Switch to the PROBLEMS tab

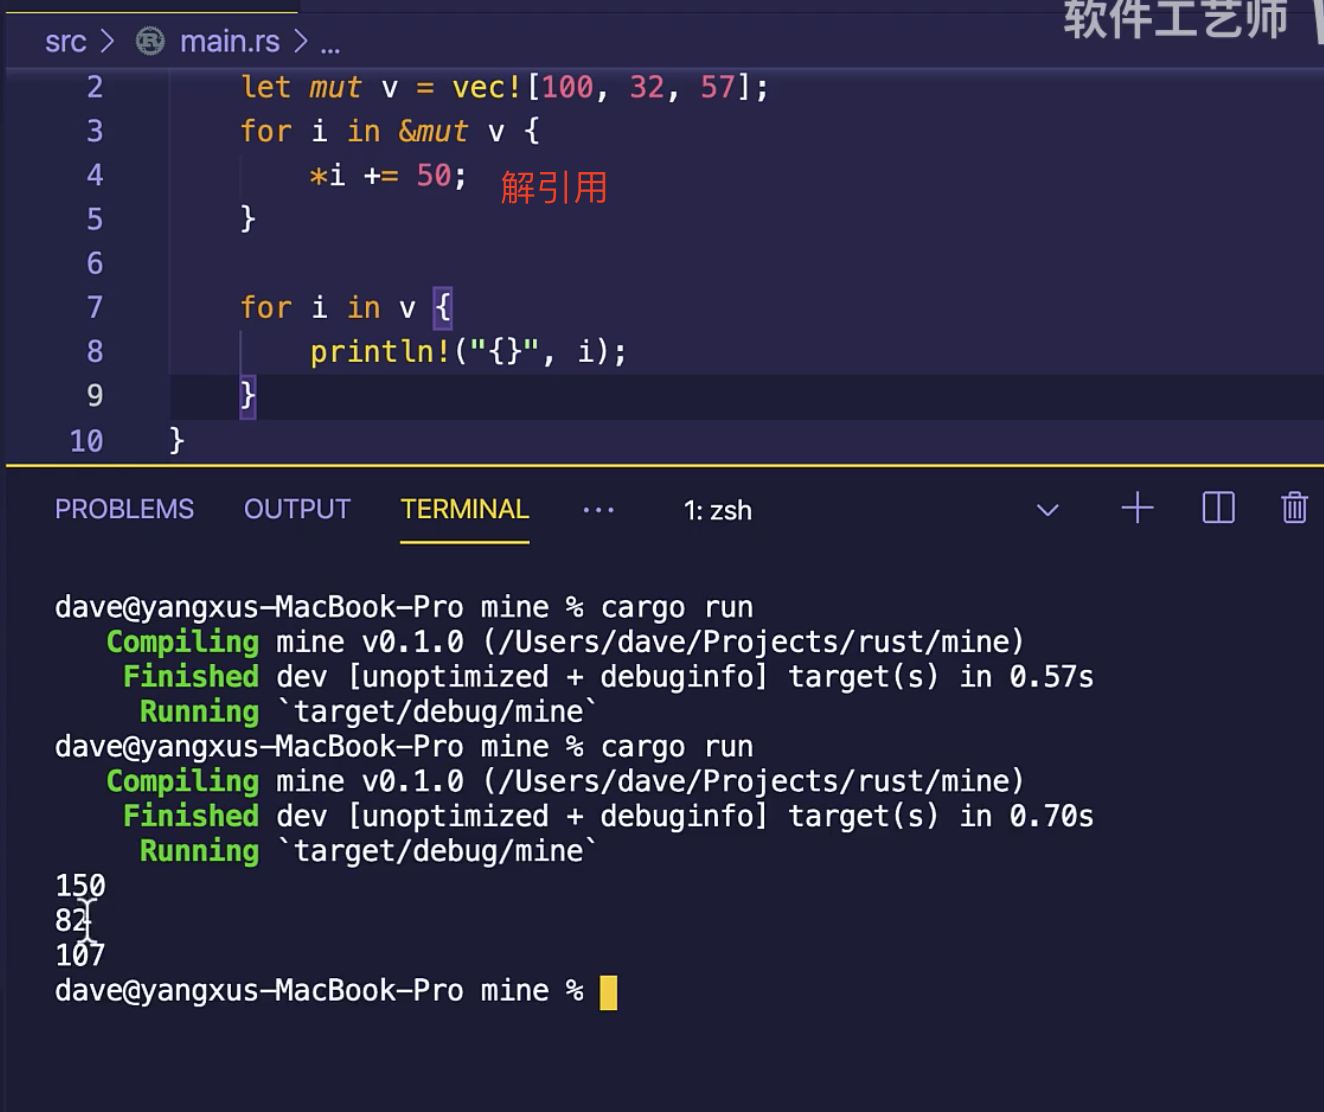[x=124, y=510]
